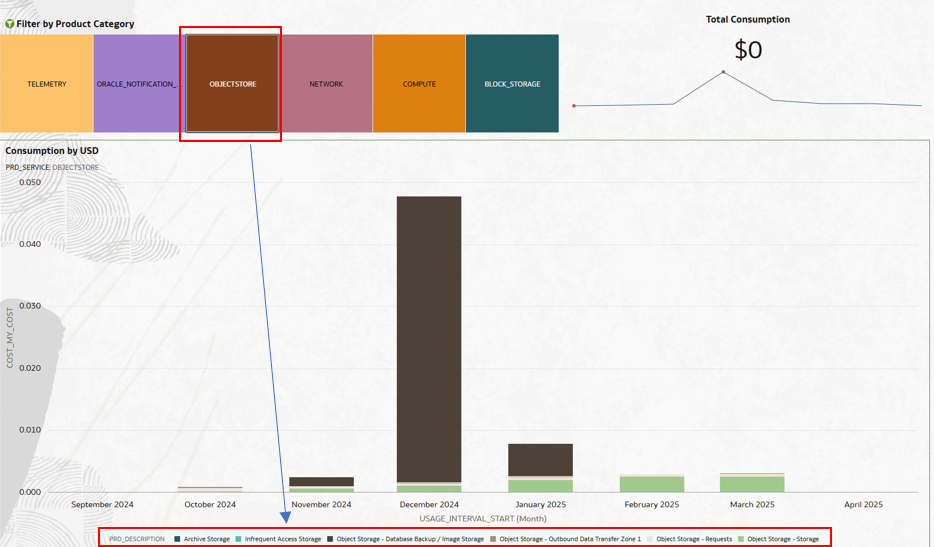Viewport: 934px width, 547px height.
Task: Click the 0.020 y-axis value
Action: tap(30, 368)
